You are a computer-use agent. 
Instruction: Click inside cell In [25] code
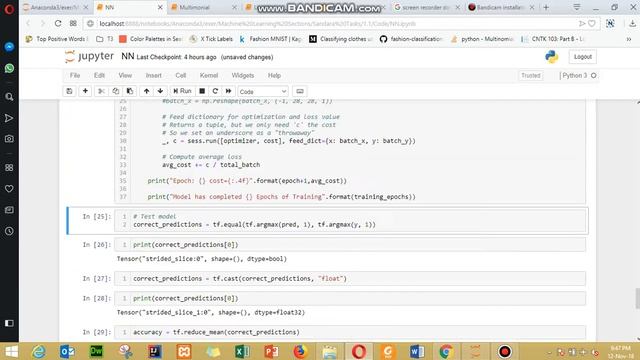(350, 220)
